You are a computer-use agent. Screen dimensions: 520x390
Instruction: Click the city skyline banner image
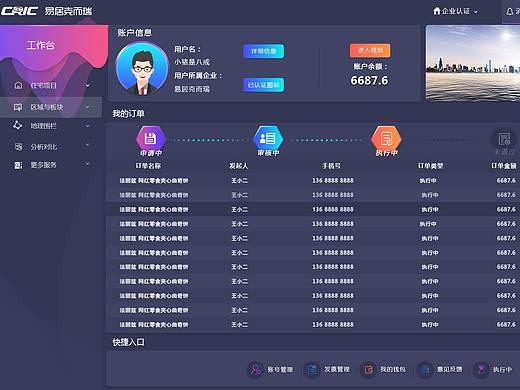pos(473,63)
